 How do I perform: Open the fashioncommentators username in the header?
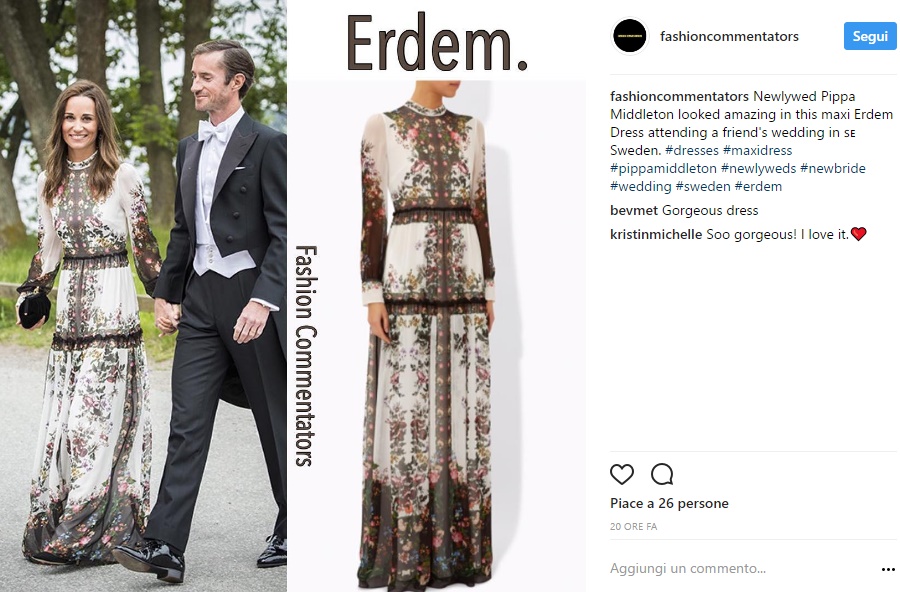(729, 36)
